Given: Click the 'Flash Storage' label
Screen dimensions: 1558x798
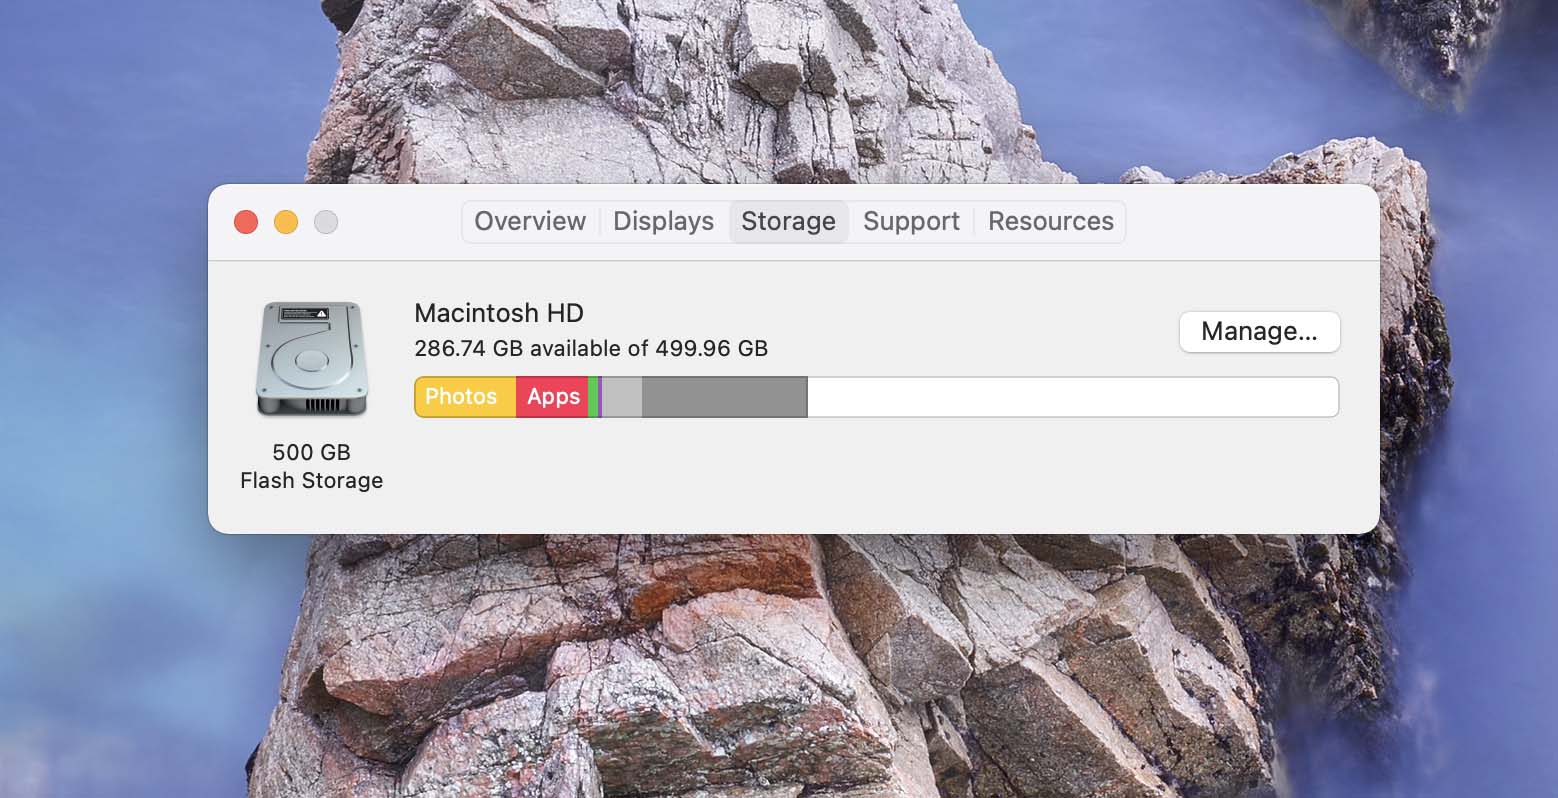Looking at the screenshot, I should (311, 480).
